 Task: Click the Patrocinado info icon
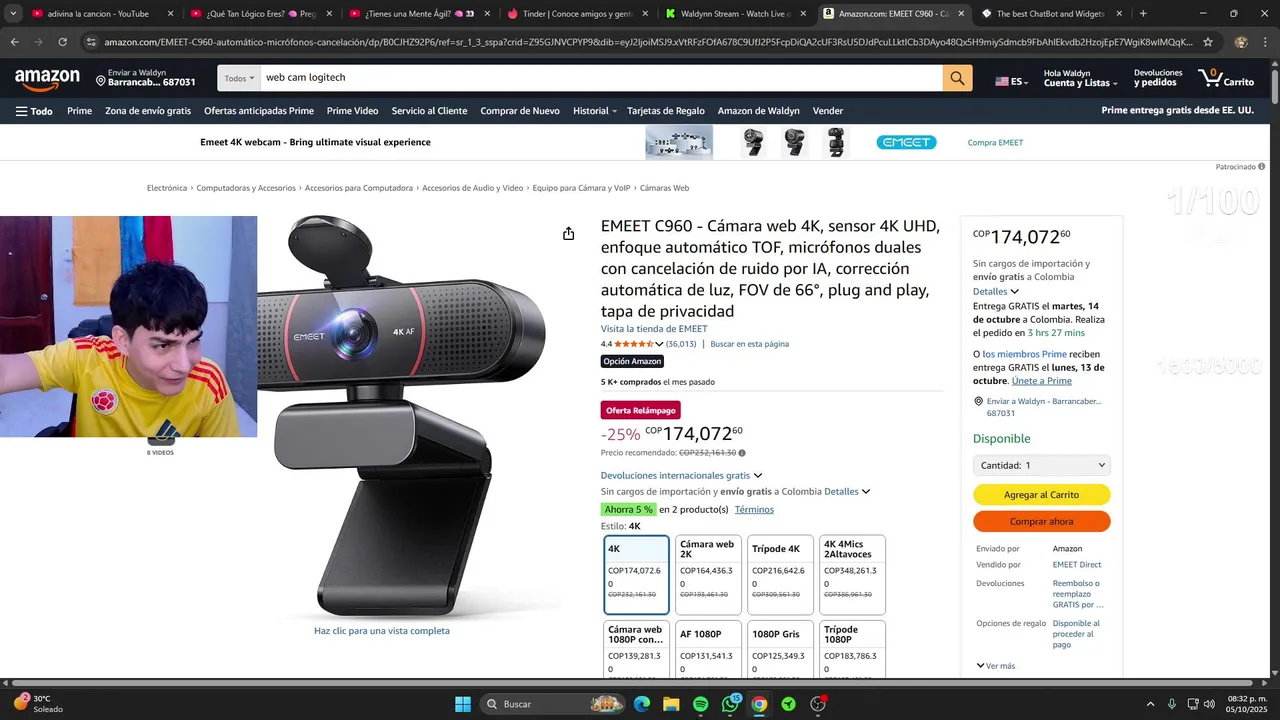tap(1262, 167)
